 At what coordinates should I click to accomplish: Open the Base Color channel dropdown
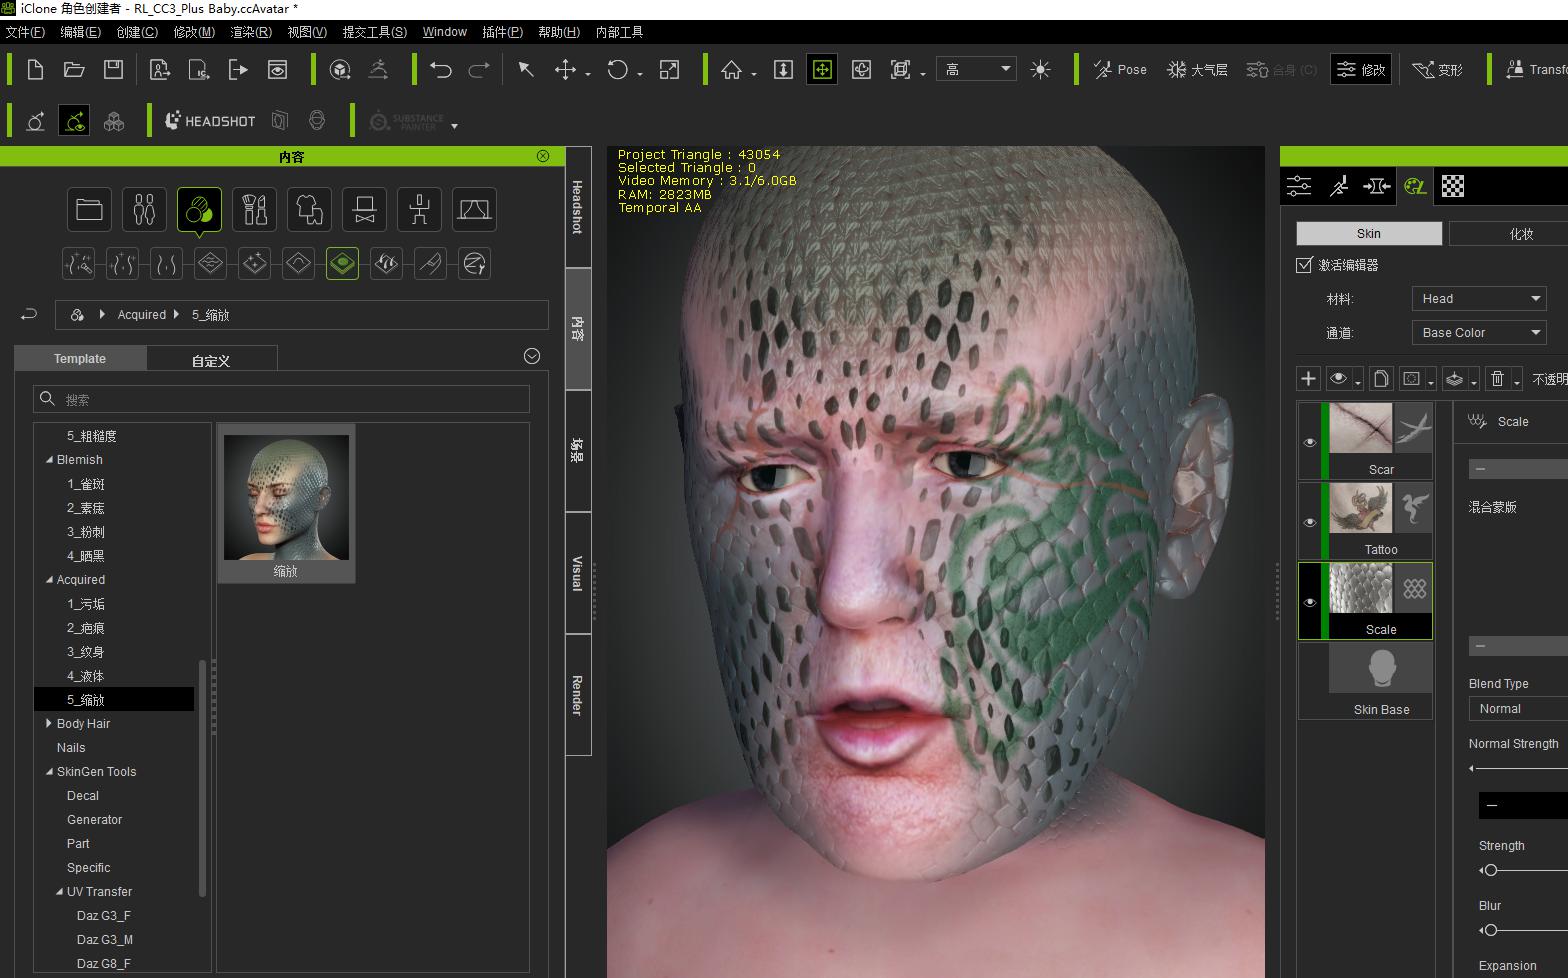pyautogui.click(x=1479, y=332)
